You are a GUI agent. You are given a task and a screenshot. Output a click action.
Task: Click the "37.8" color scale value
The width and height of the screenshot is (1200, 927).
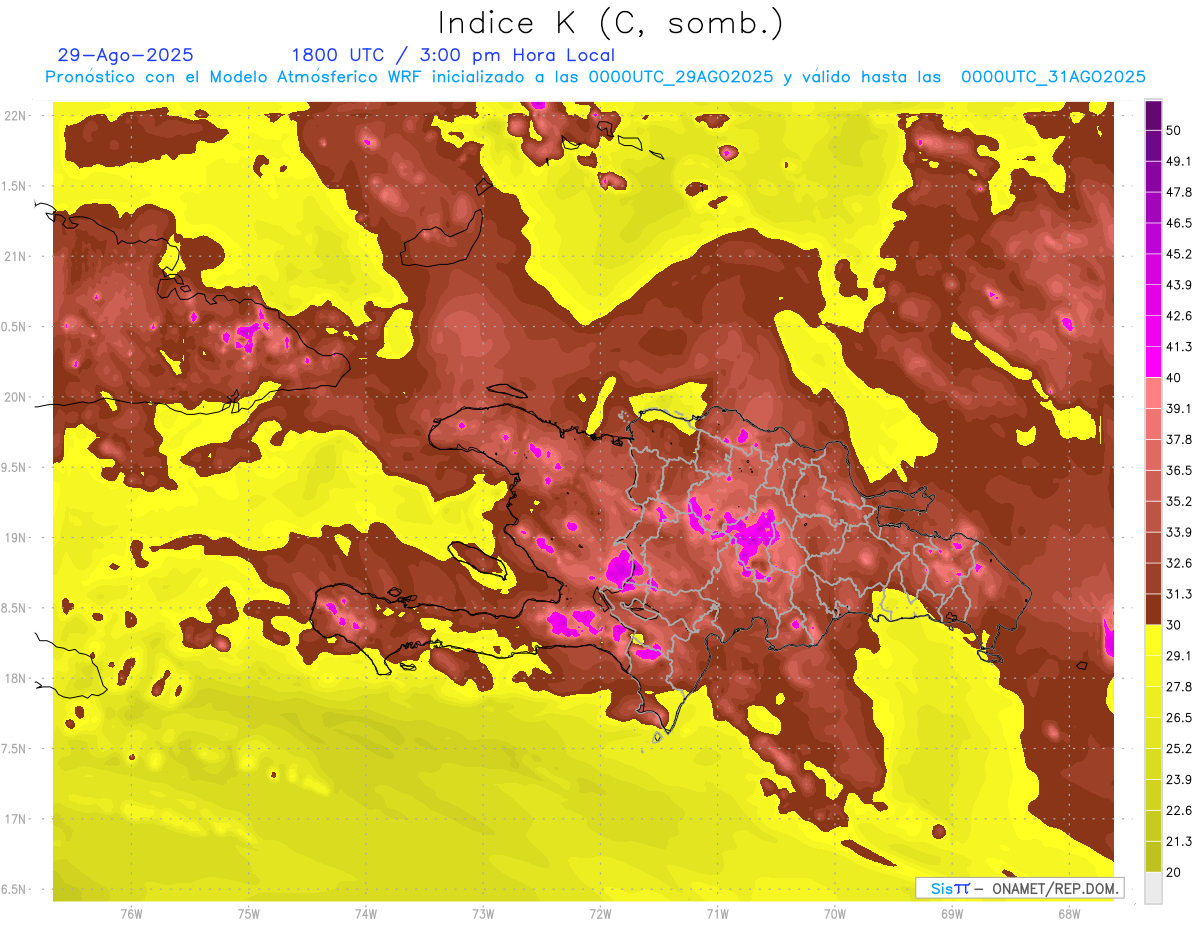click(1178, 440)
